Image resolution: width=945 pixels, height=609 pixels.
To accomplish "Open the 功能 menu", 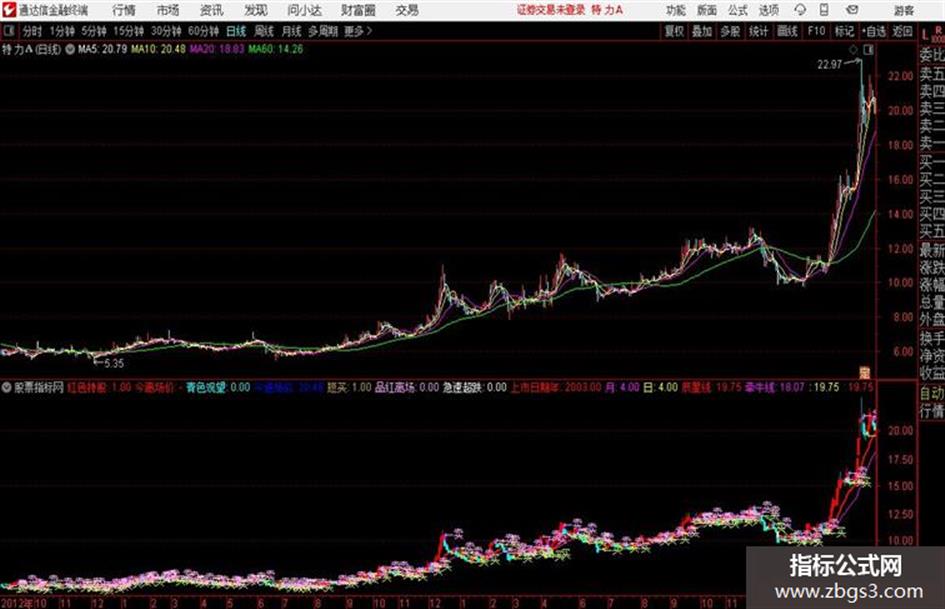I will click(676, 10).
